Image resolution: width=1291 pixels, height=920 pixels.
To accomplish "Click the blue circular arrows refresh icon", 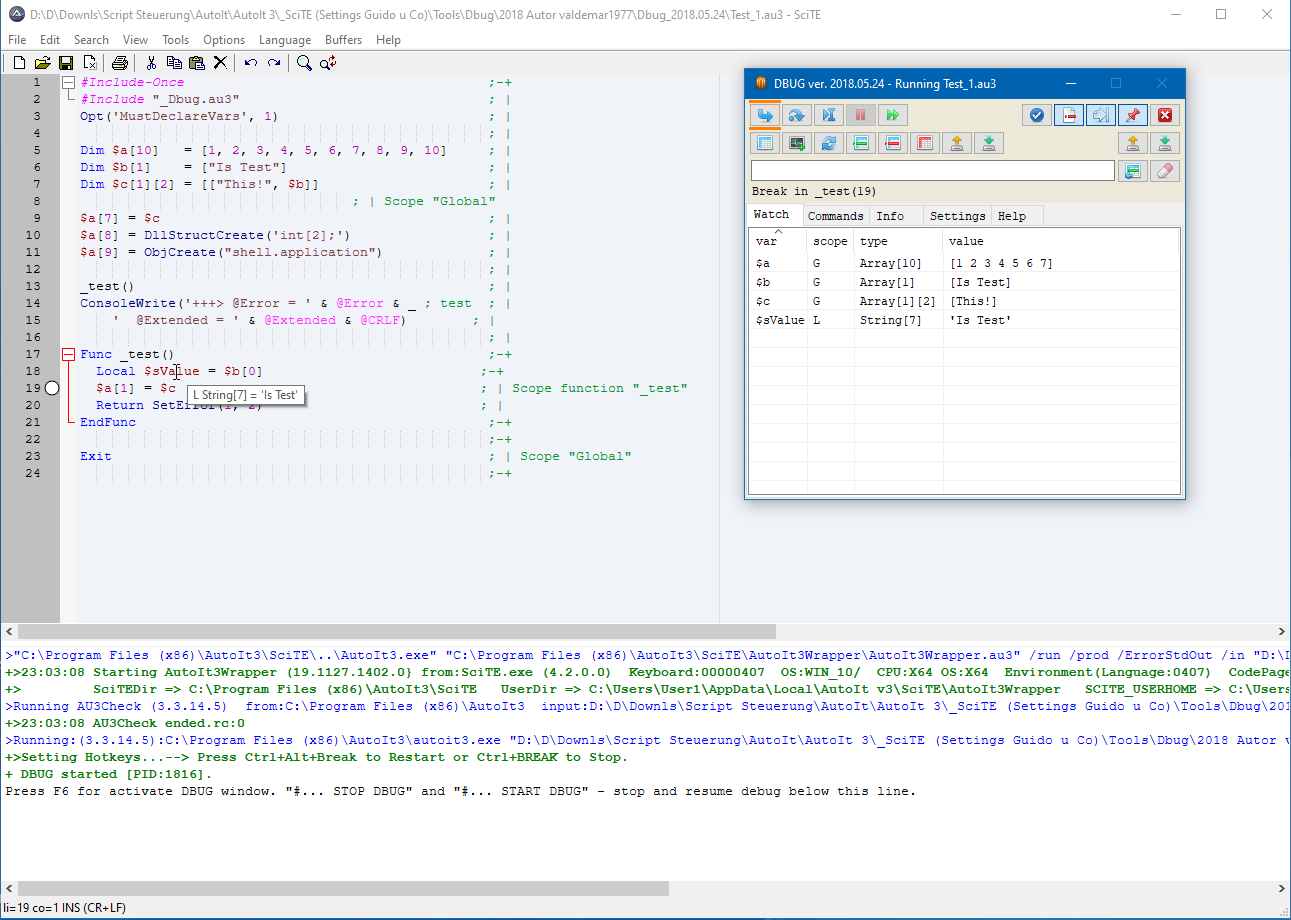I will point(829,143).
